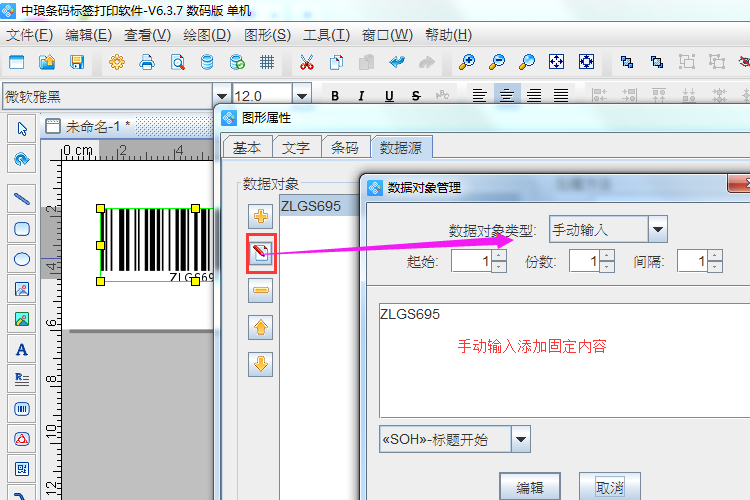Select the barcode drawing tool
Viewport: 750px width, 500px height.
pyautogui.click(x=21, y=409)
